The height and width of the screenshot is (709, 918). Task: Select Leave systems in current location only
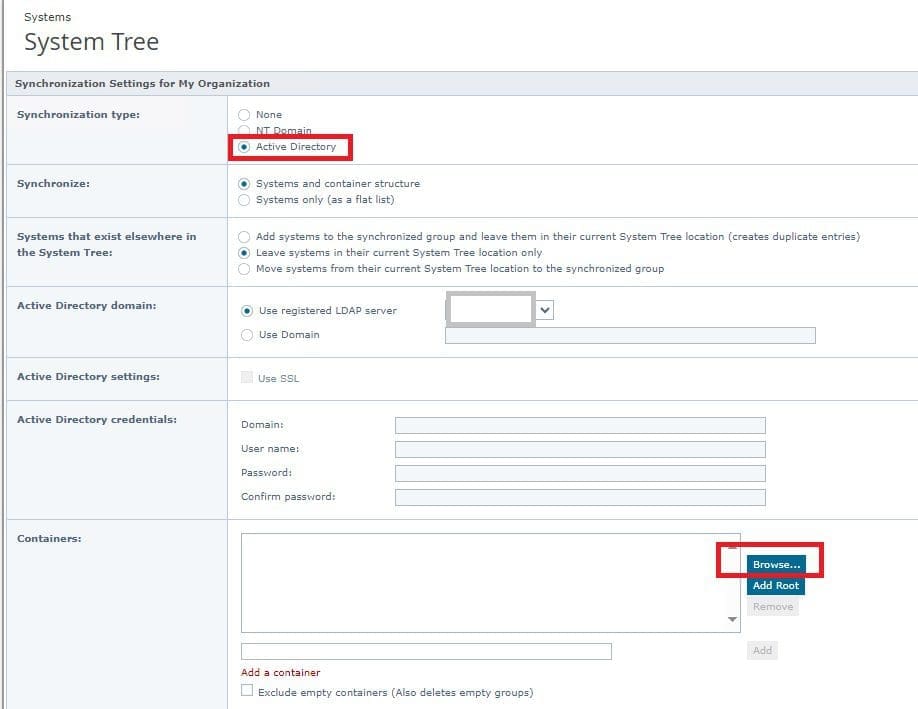(244, 253)
